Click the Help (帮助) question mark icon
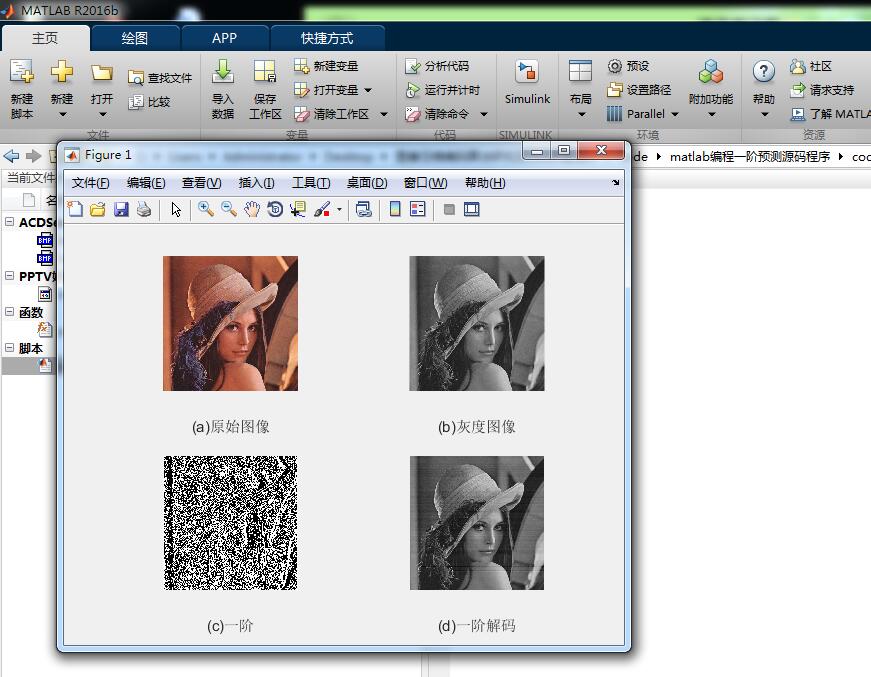Image resolution: width=871 pixels, height=677 pixels. tap(764, 72)
